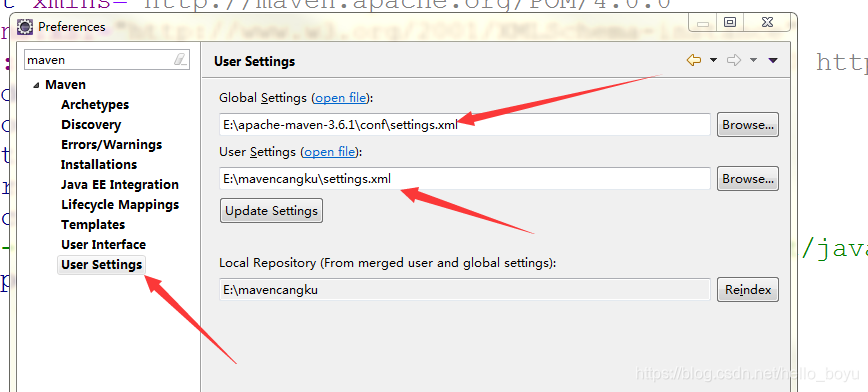Go back using the yellow arrow
The image size is (868, 392).
[694, 60]
